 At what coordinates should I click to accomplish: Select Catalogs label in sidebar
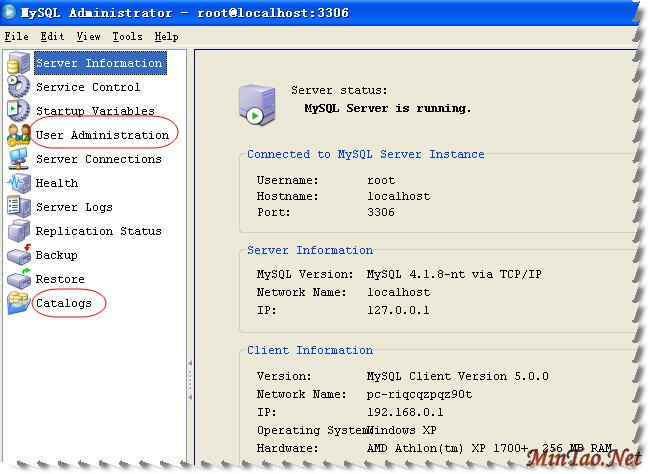[x=64, y=303]
